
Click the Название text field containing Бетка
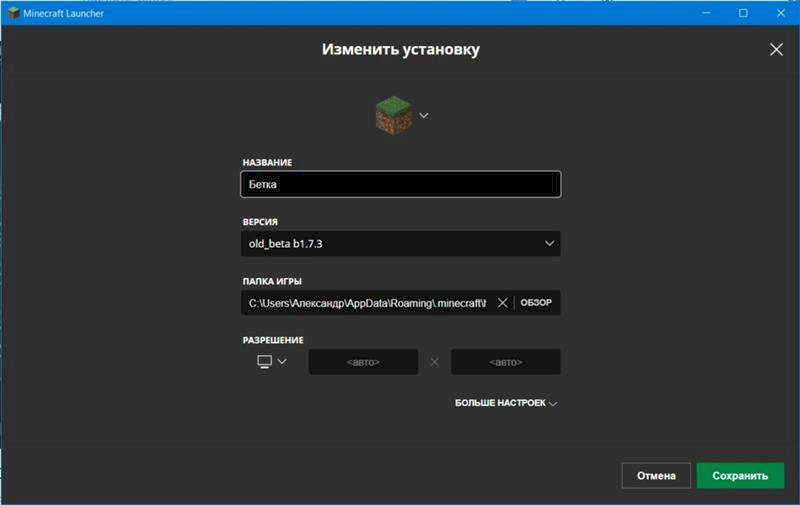point(401,184)
